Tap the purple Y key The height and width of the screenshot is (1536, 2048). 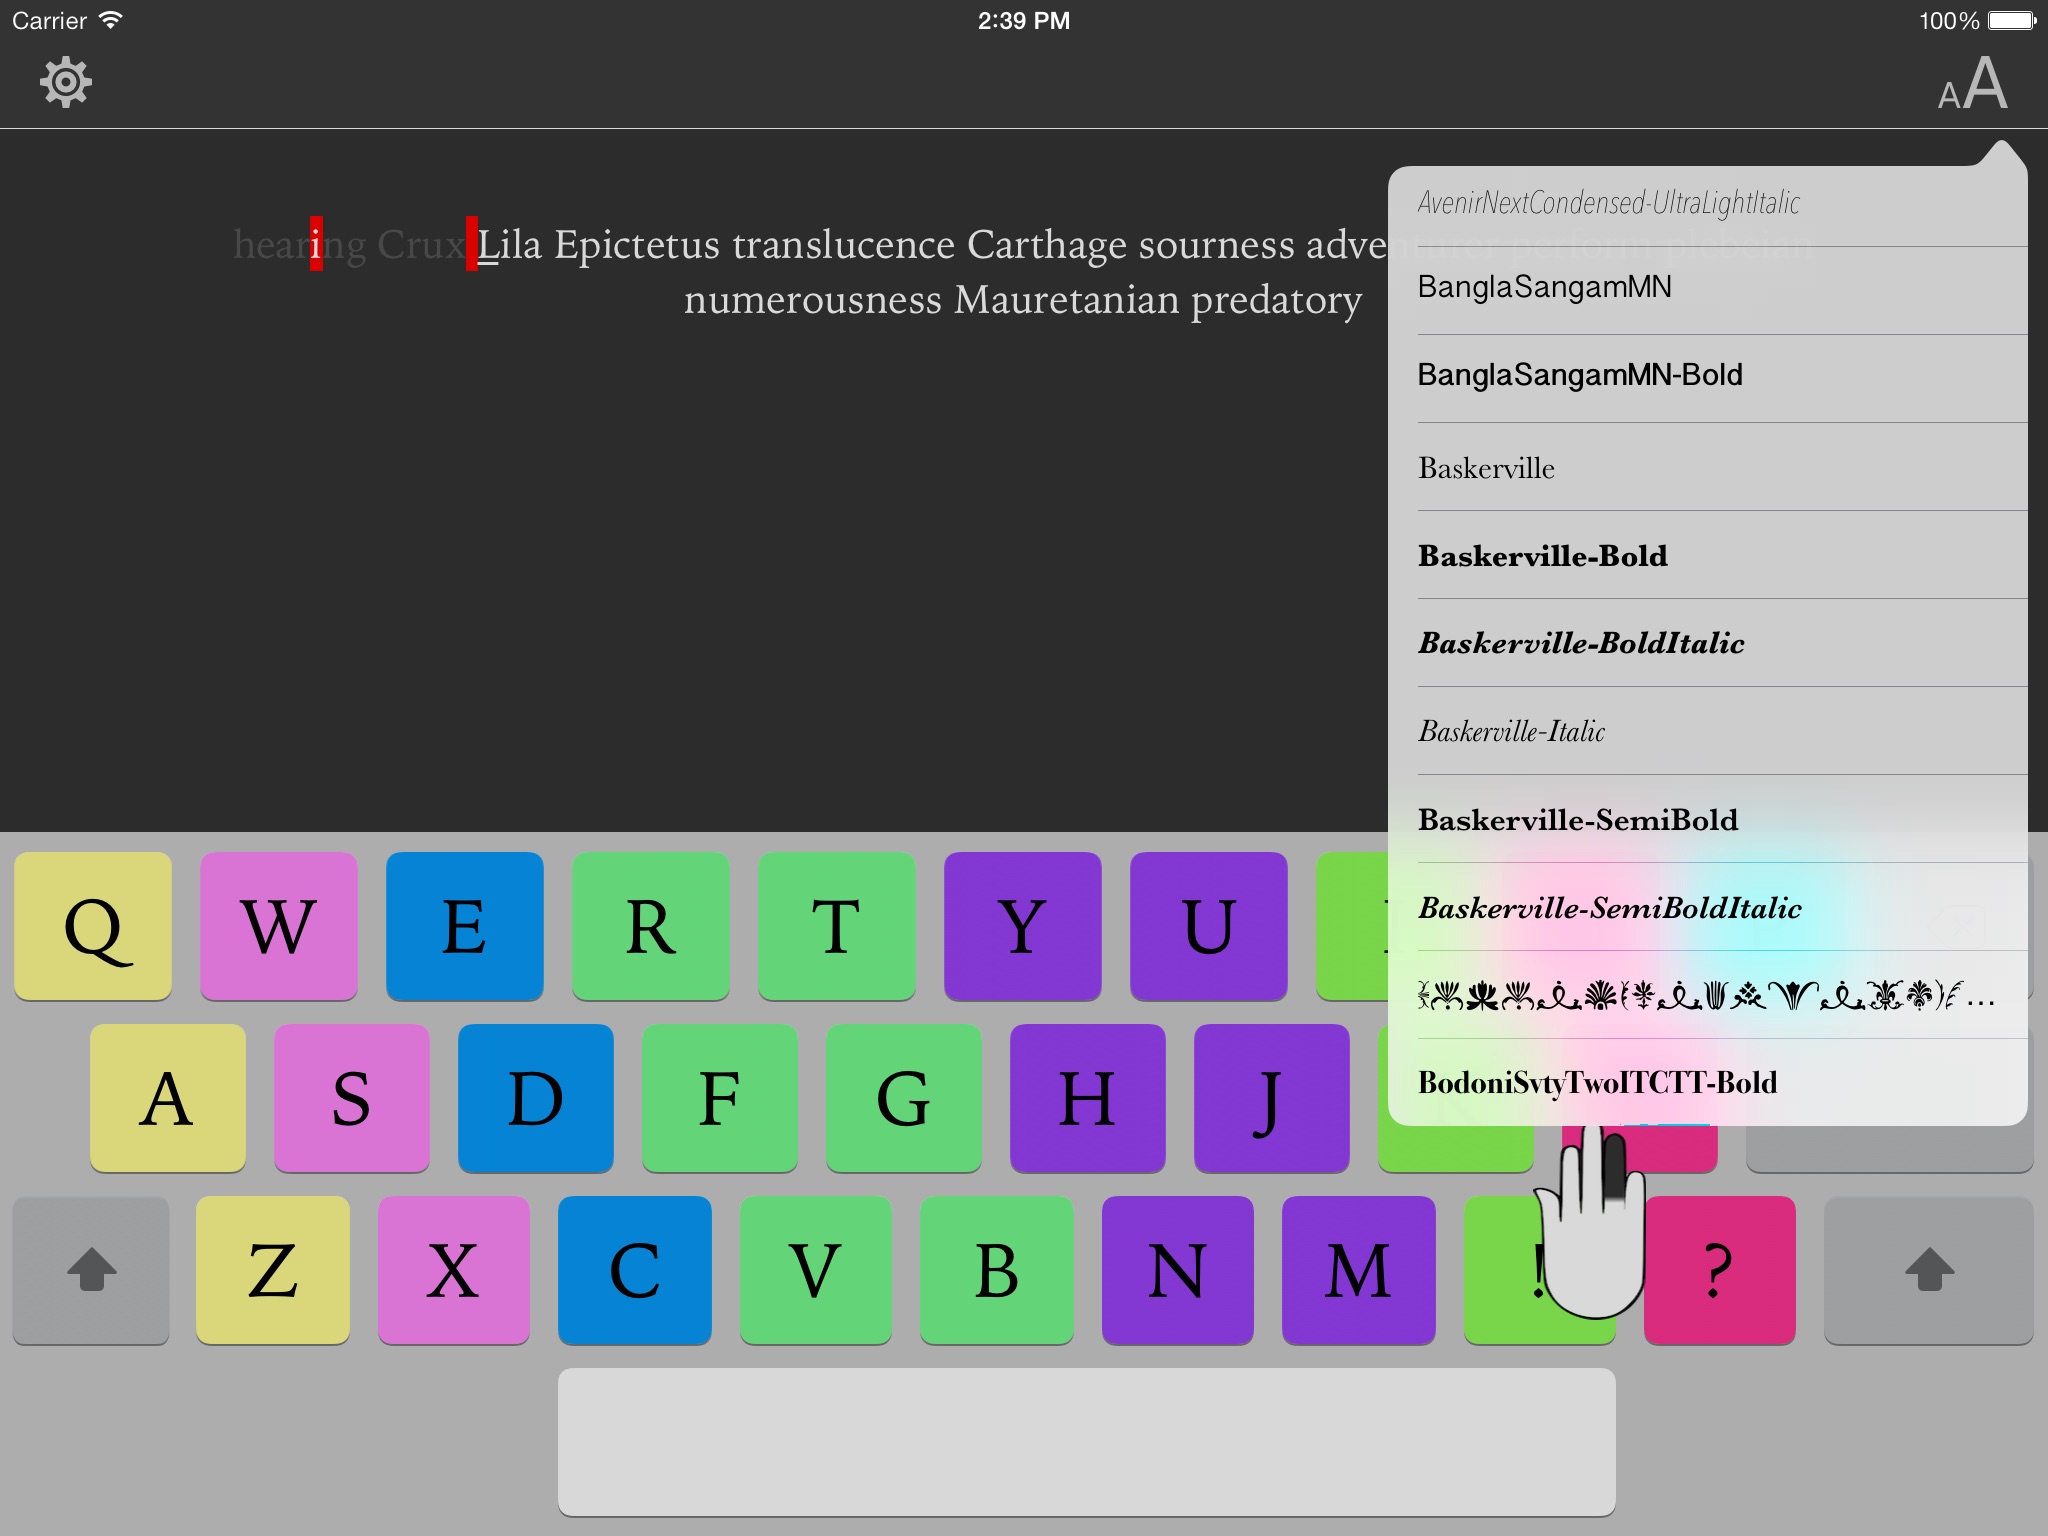tap(1023, 926)
